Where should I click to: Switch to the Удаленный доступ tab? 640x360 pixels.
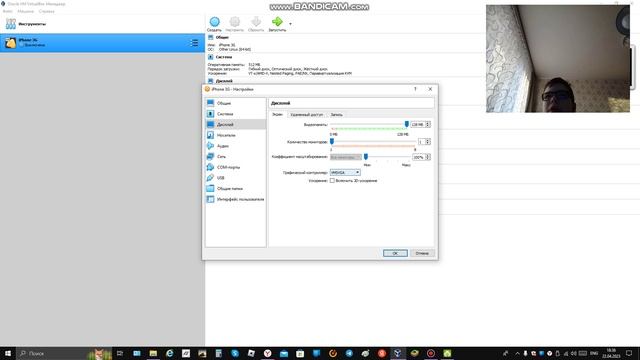click(307, 115)
